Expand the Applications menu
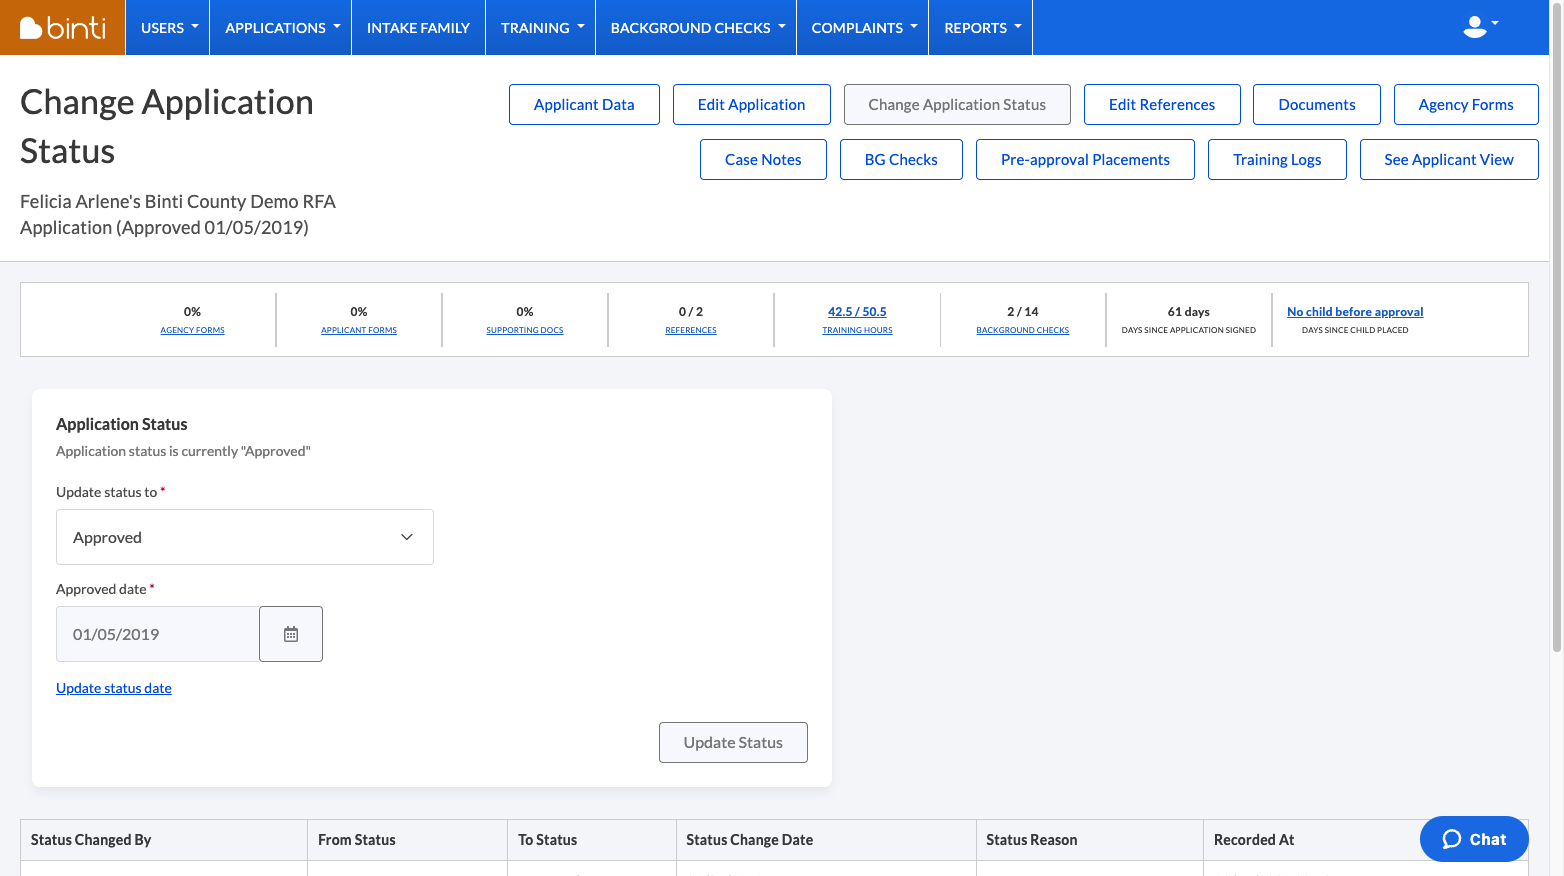This screenshot has width=1564, height=876. [x=283, y=28]
